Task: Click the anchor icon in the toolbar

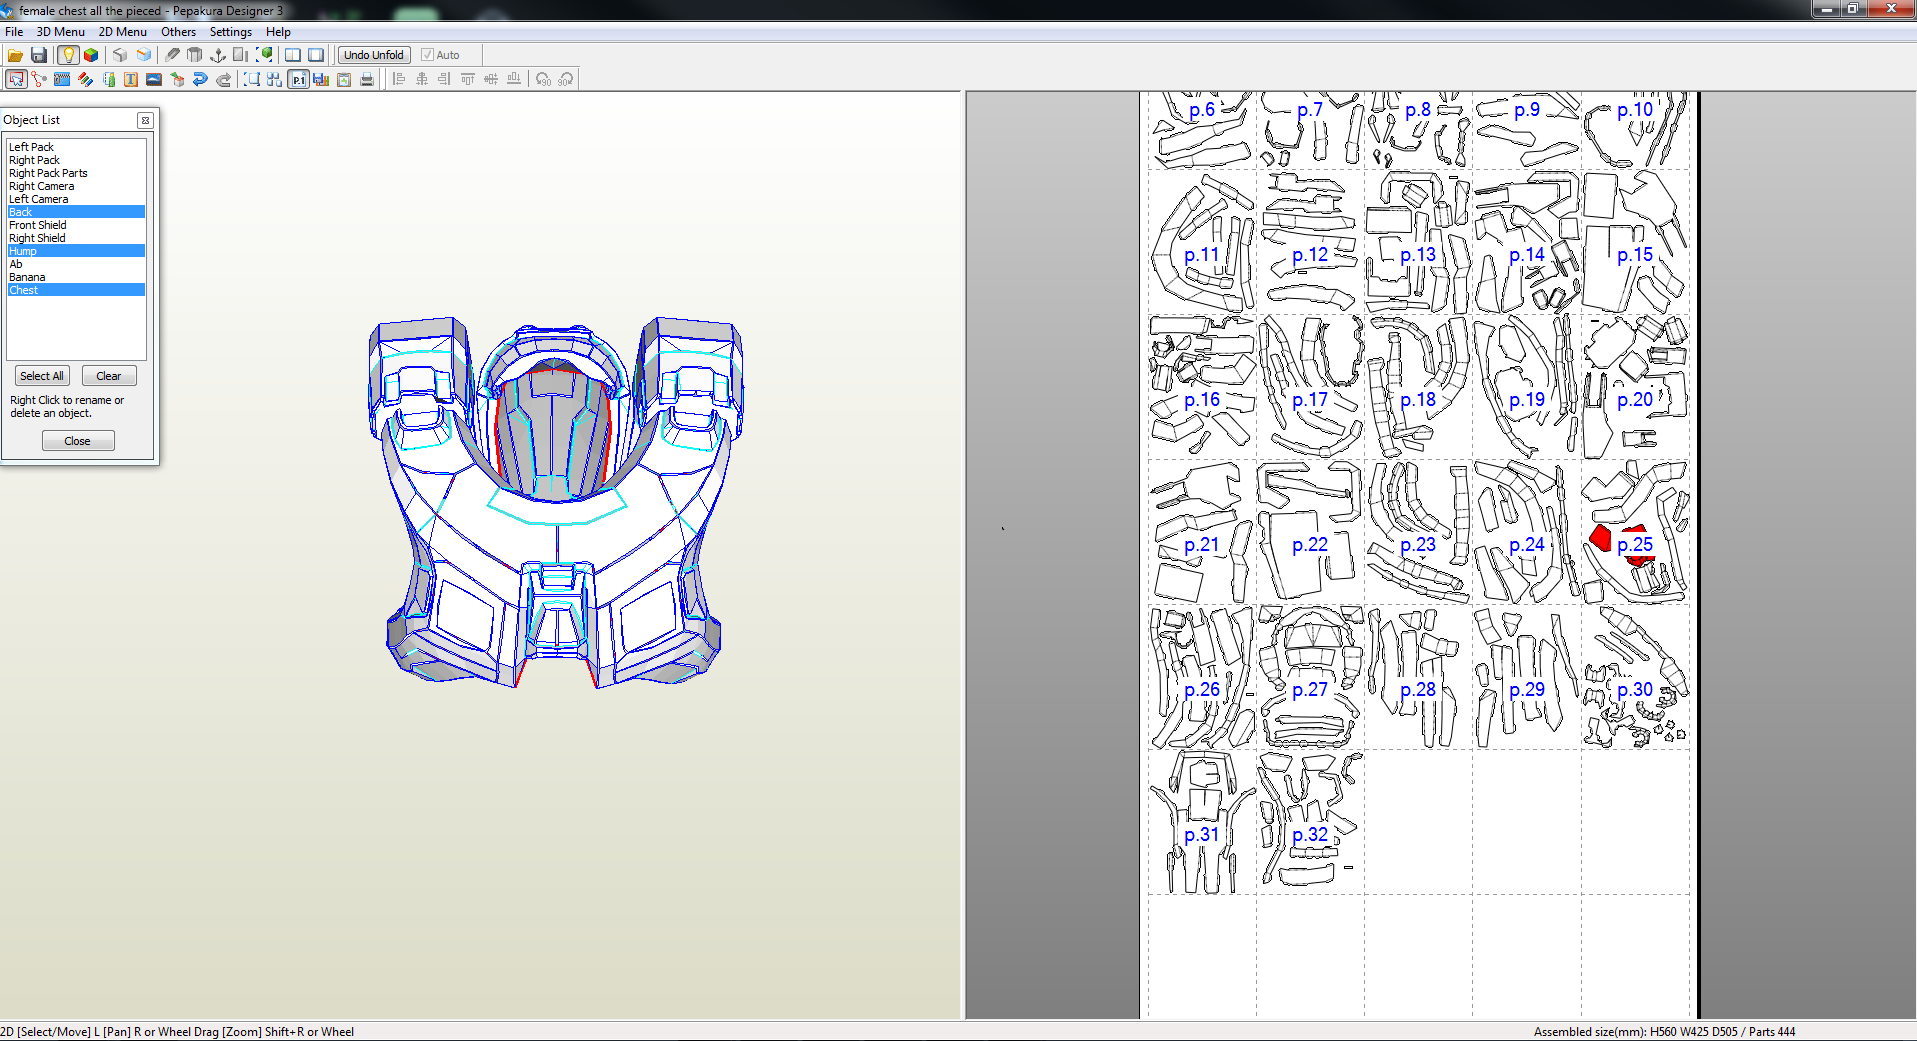Action: pos(218,55)
